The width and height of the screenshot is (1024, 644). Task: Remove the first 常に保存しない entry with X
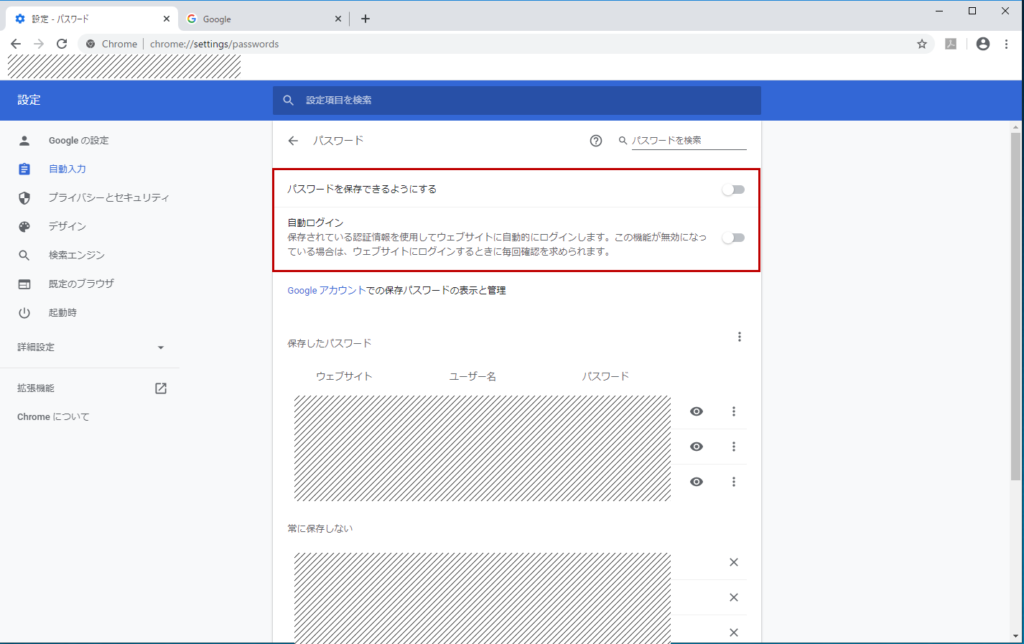pos(733,562)
